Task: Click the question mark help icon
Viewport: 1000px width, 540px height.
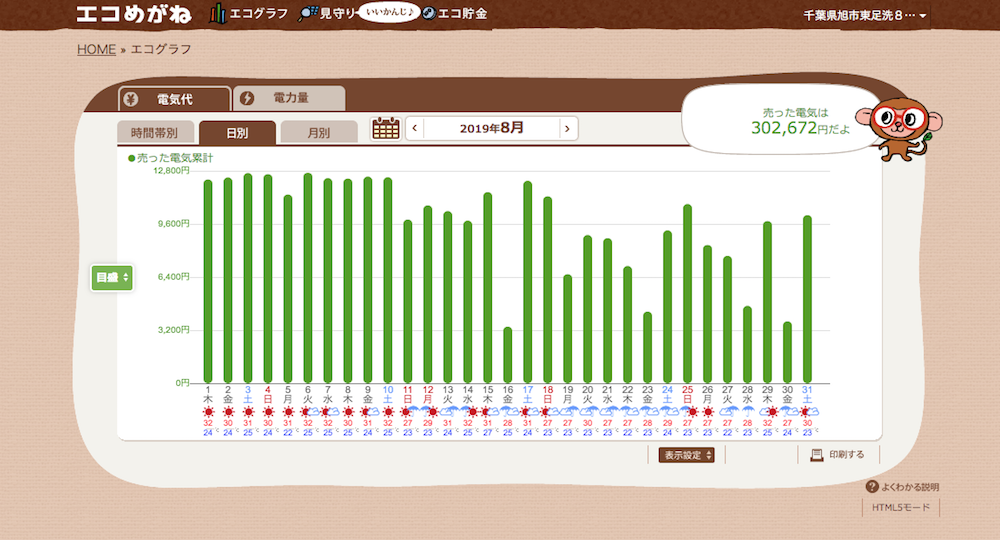Action: point(872,486)
